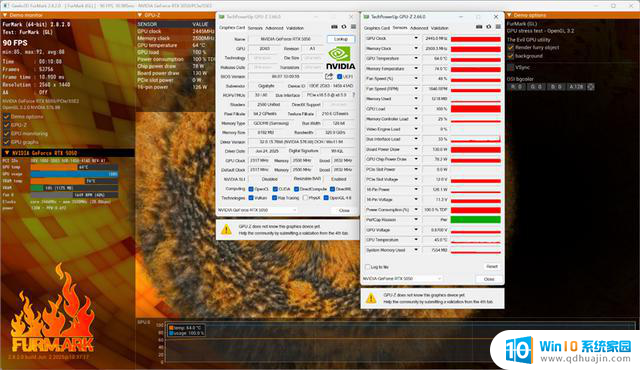Toggle the UEFI checkbox
The image size is (640, 370).
click(x=339, y=76)
